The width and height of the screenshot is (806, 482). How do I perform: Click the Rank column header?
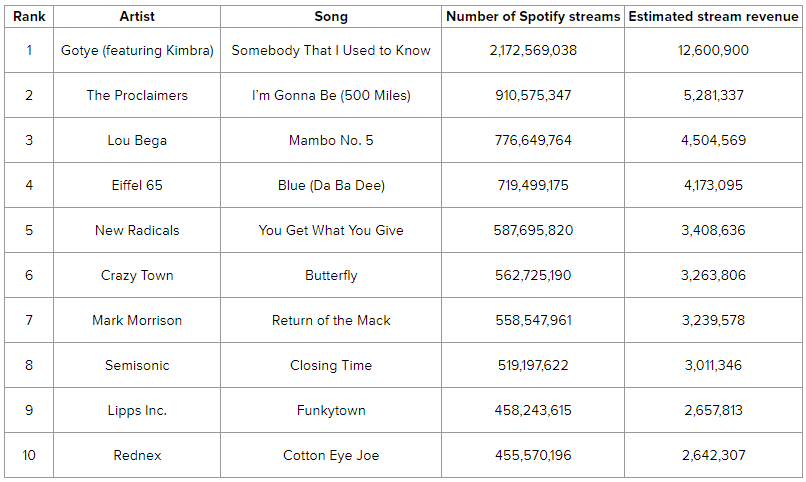pyautogui.click(x=28, y=17)
